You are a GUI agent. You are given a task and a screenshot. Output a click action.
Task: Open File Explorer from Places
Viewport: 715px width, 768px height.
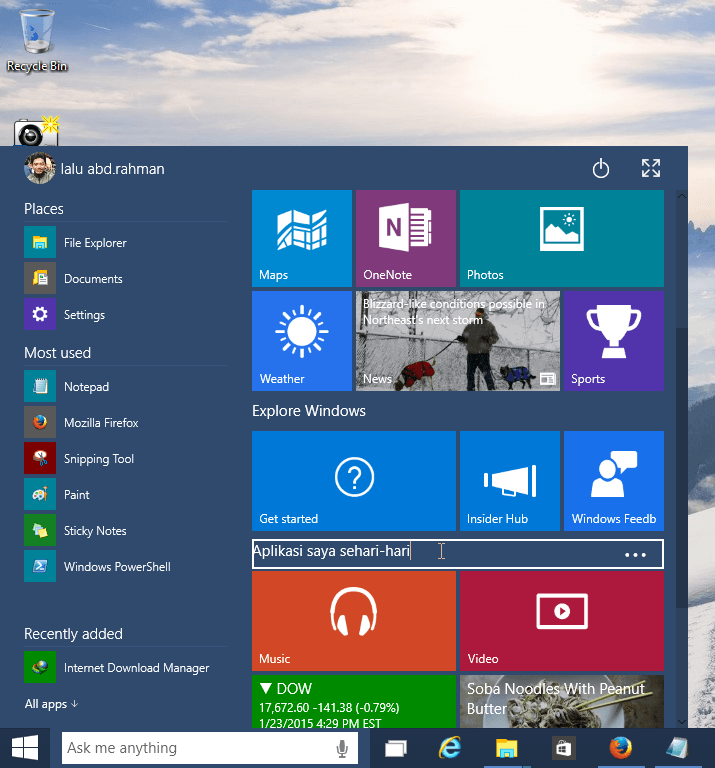[125, 242]
